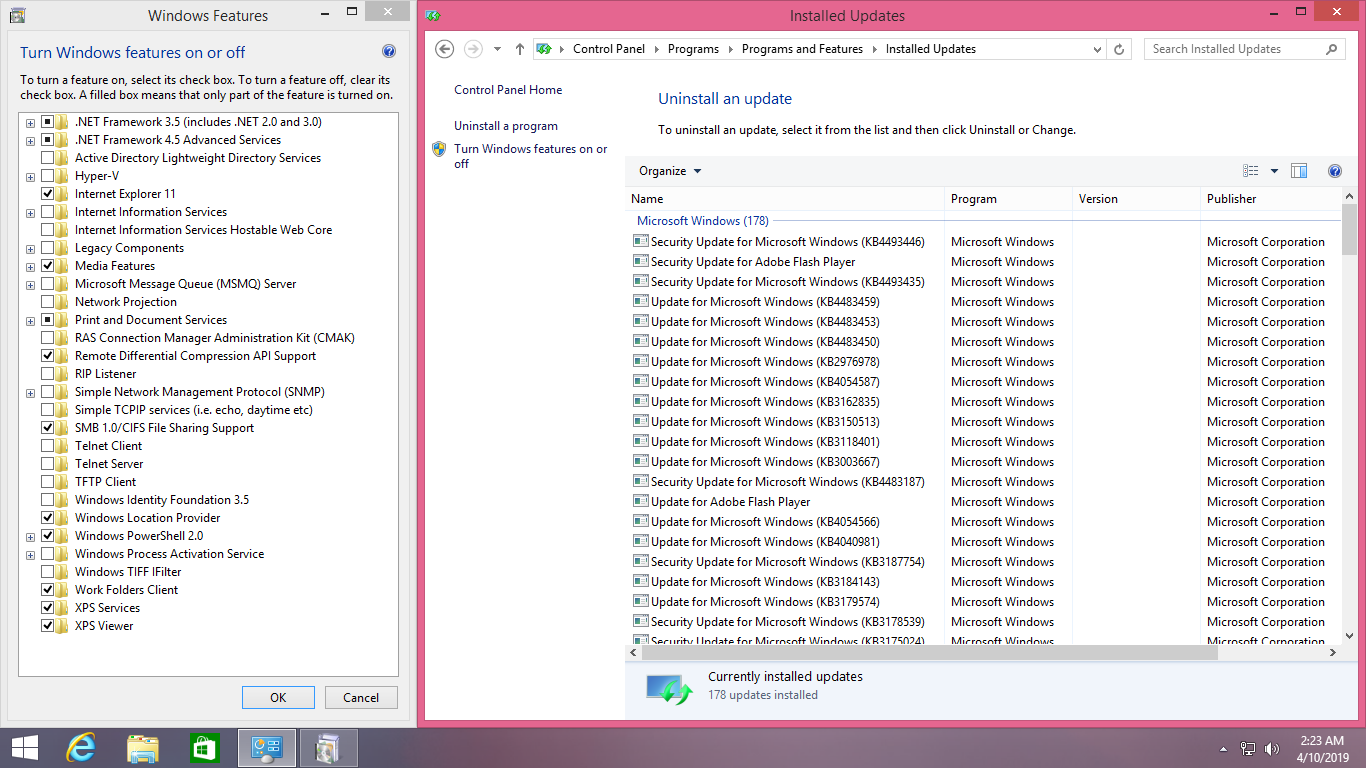This screenshot has width=1366, height=768.
Task: Click the Up arrow beside address bar
Action: point(519,49)
